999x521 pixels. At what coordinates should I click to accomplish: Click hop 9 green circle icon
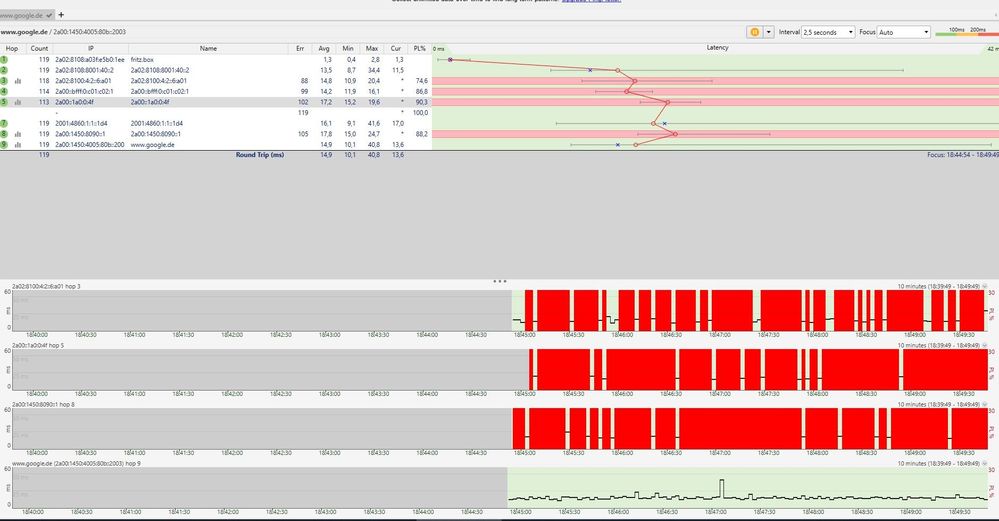coord(4,145)
